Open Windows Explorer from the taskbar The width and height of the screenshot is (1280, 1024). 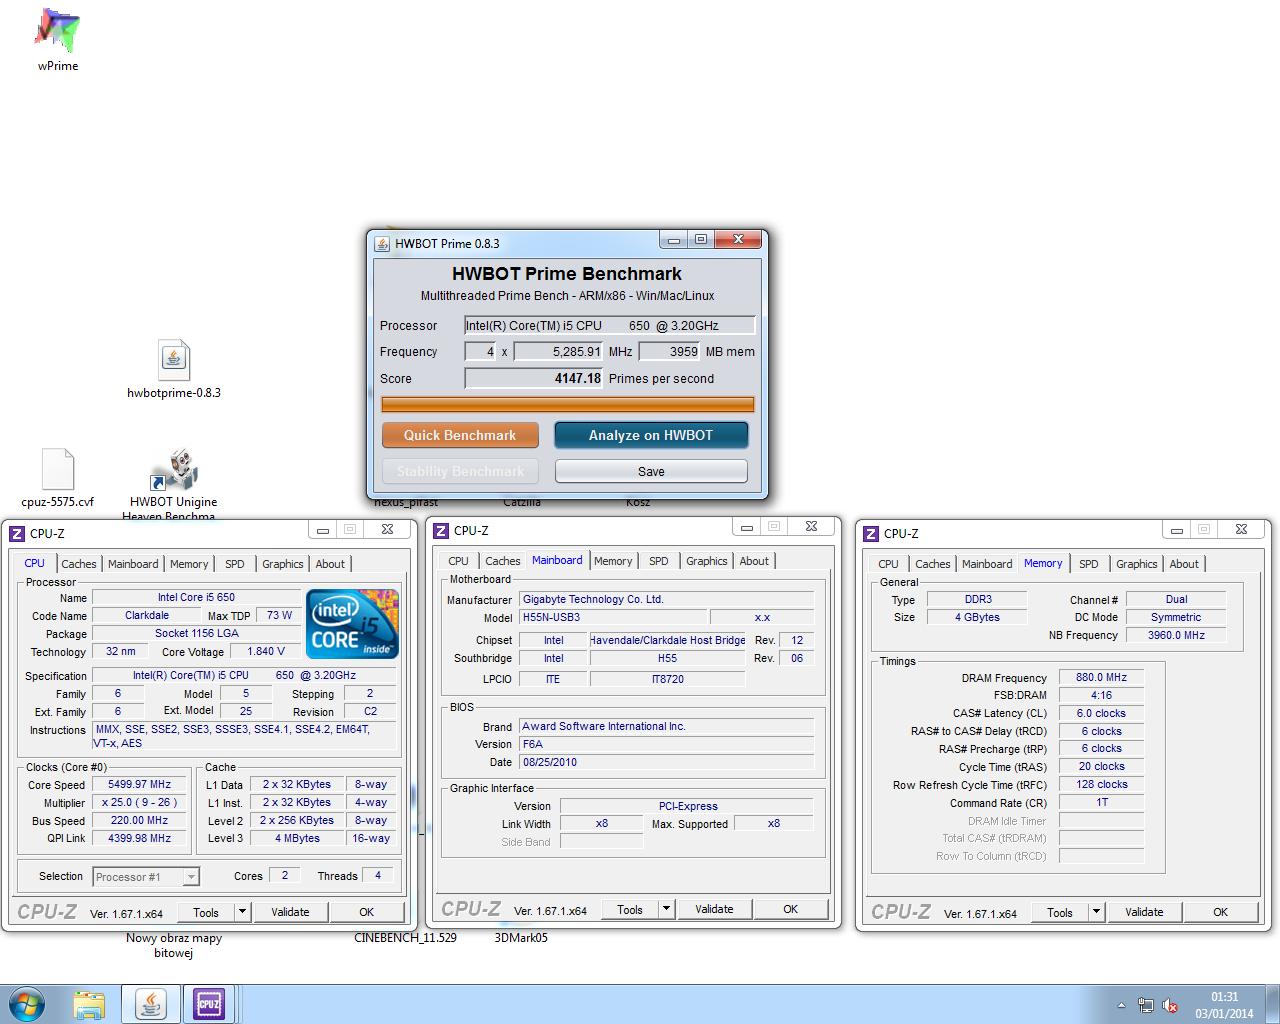[89, 1004]
